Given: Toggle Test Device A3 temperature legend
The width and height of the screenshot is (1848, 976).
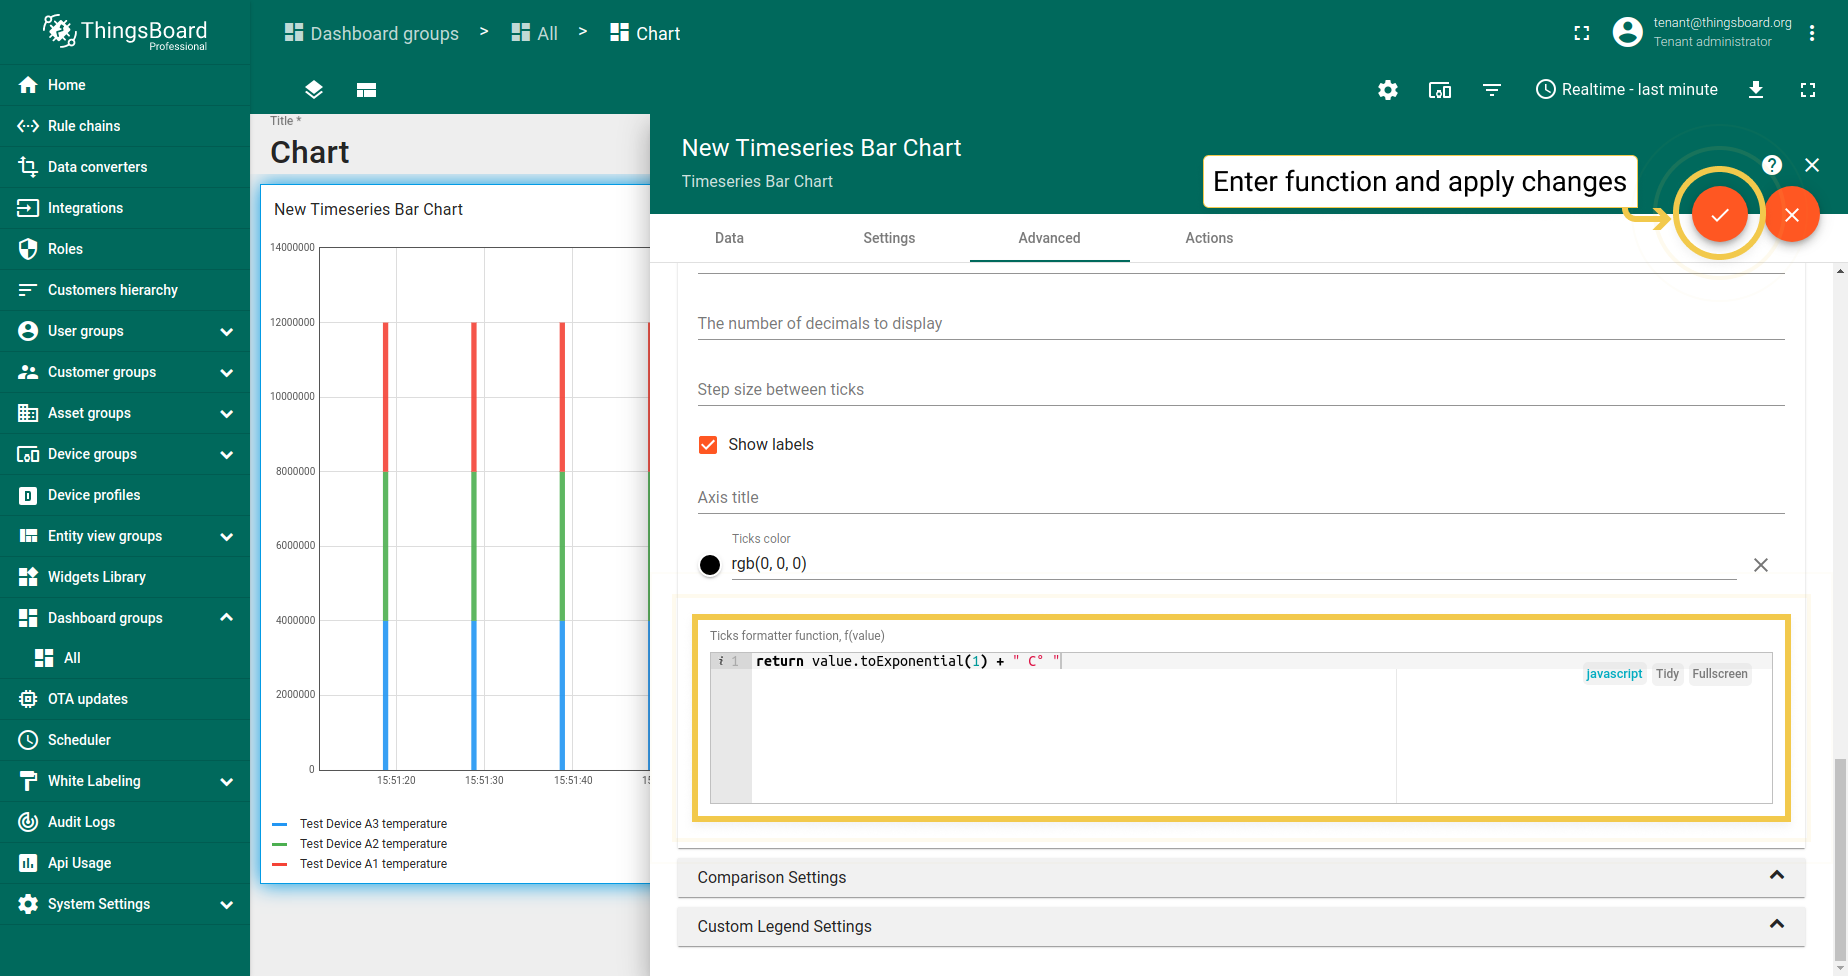Looking at the screenshot, I should tap(360, 824).
